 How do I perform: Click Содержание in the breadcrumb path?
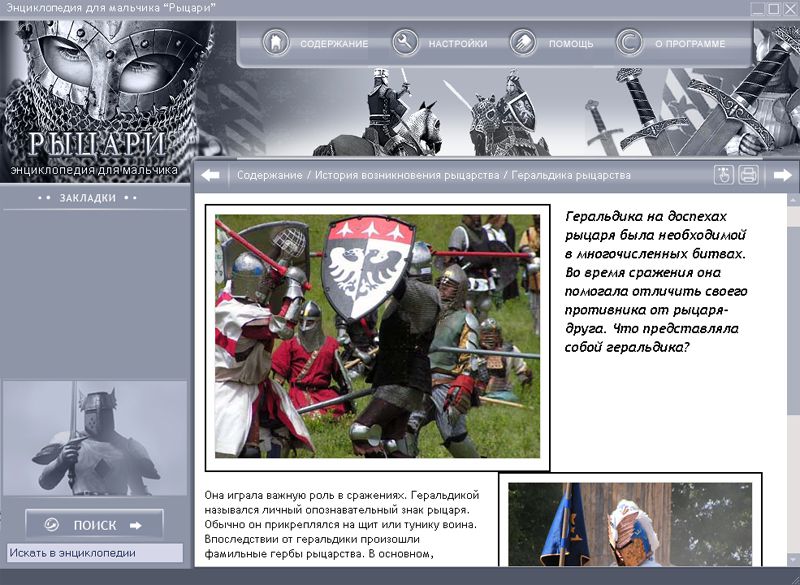click(x=269, y=175)
